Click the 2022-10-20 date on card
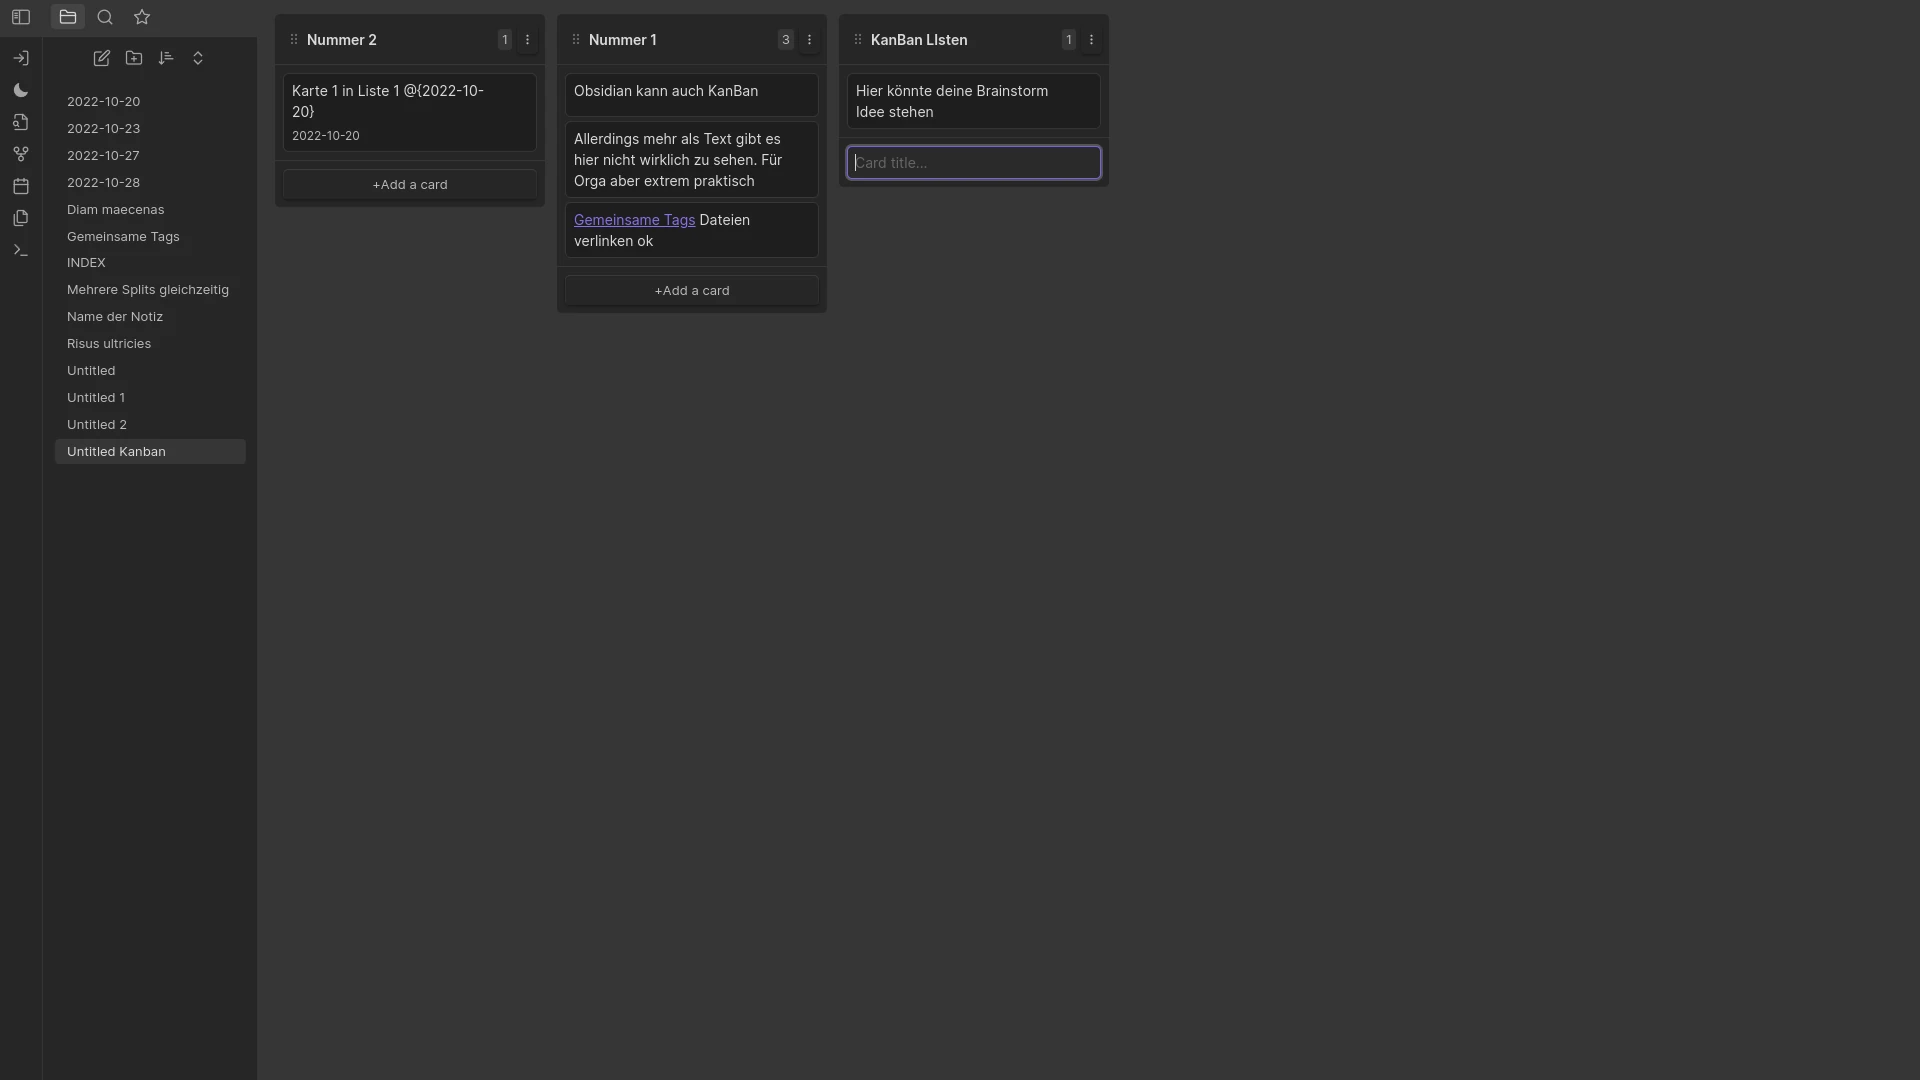The height and width of the screenshot is (1080, 1920). 326,136
